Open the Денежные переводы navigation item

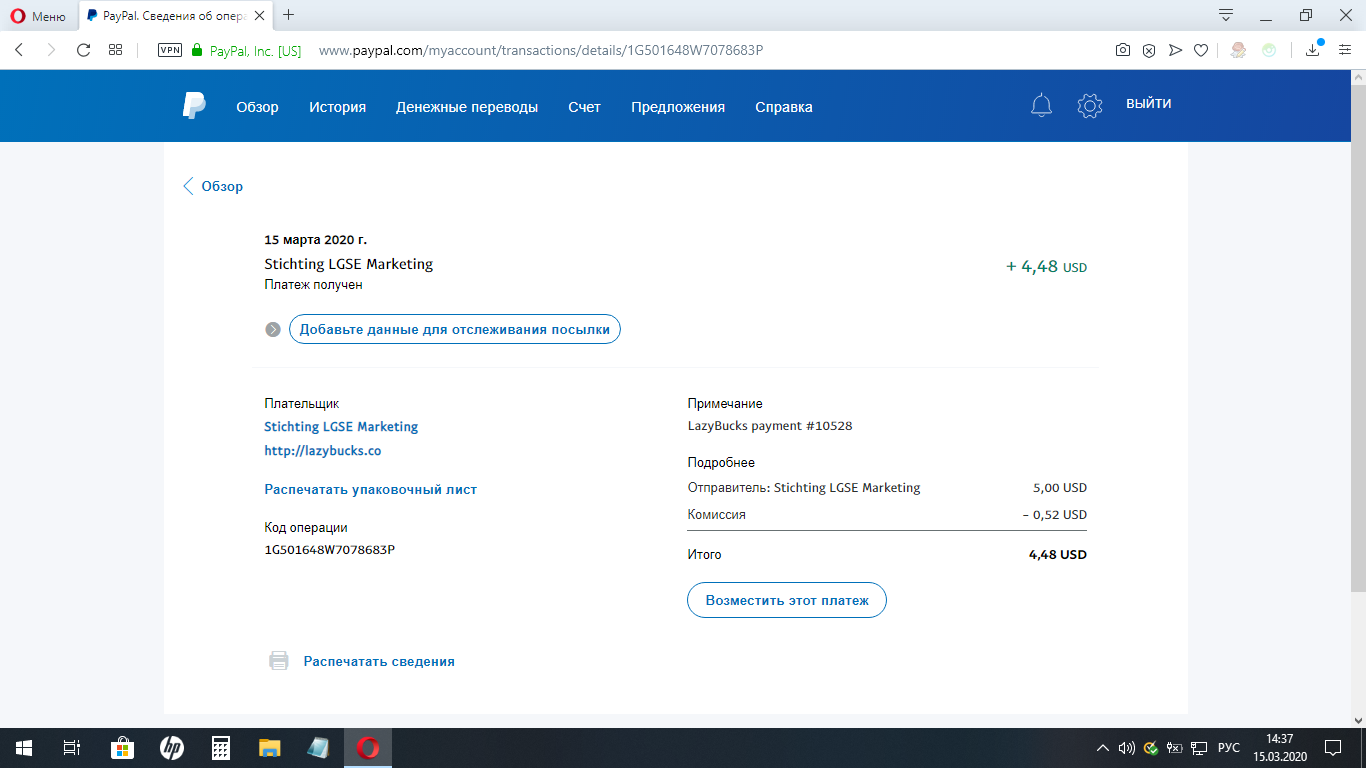tap(467, 107)
